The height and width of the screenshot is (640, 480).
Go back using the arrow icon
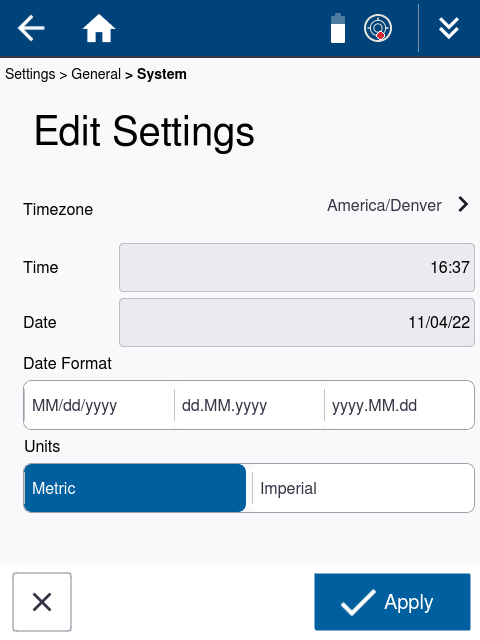tap(31, 28)
